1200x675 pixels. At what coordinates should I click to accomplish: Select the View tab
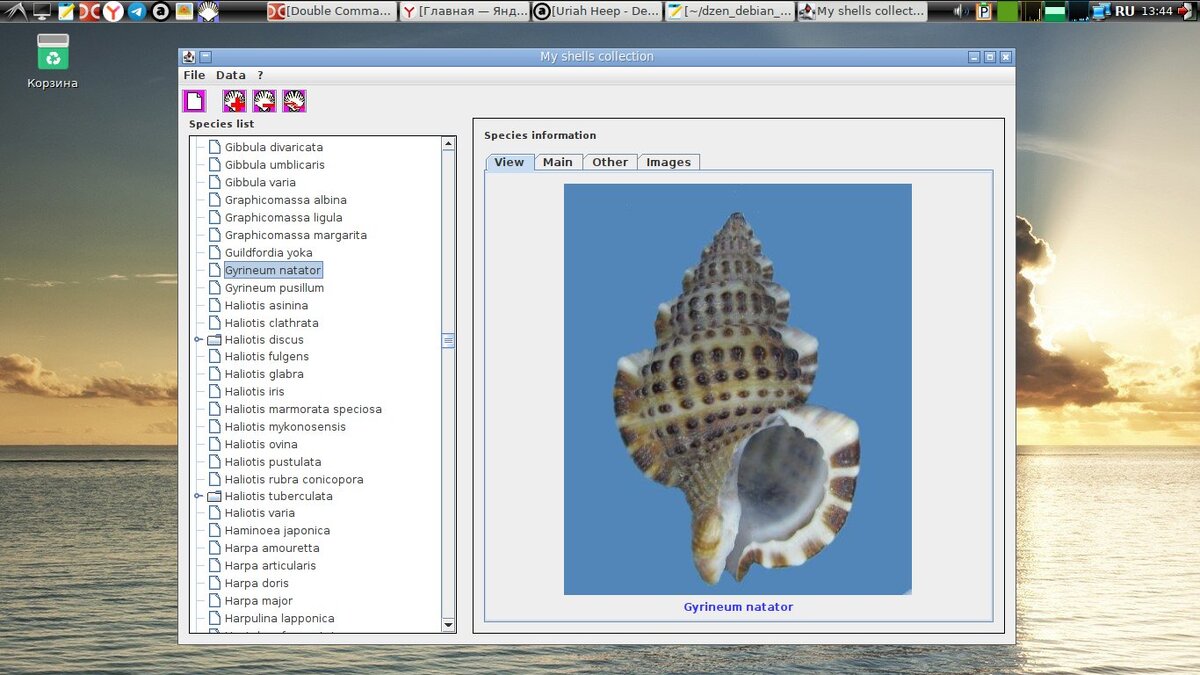click(x=509, y=162)
